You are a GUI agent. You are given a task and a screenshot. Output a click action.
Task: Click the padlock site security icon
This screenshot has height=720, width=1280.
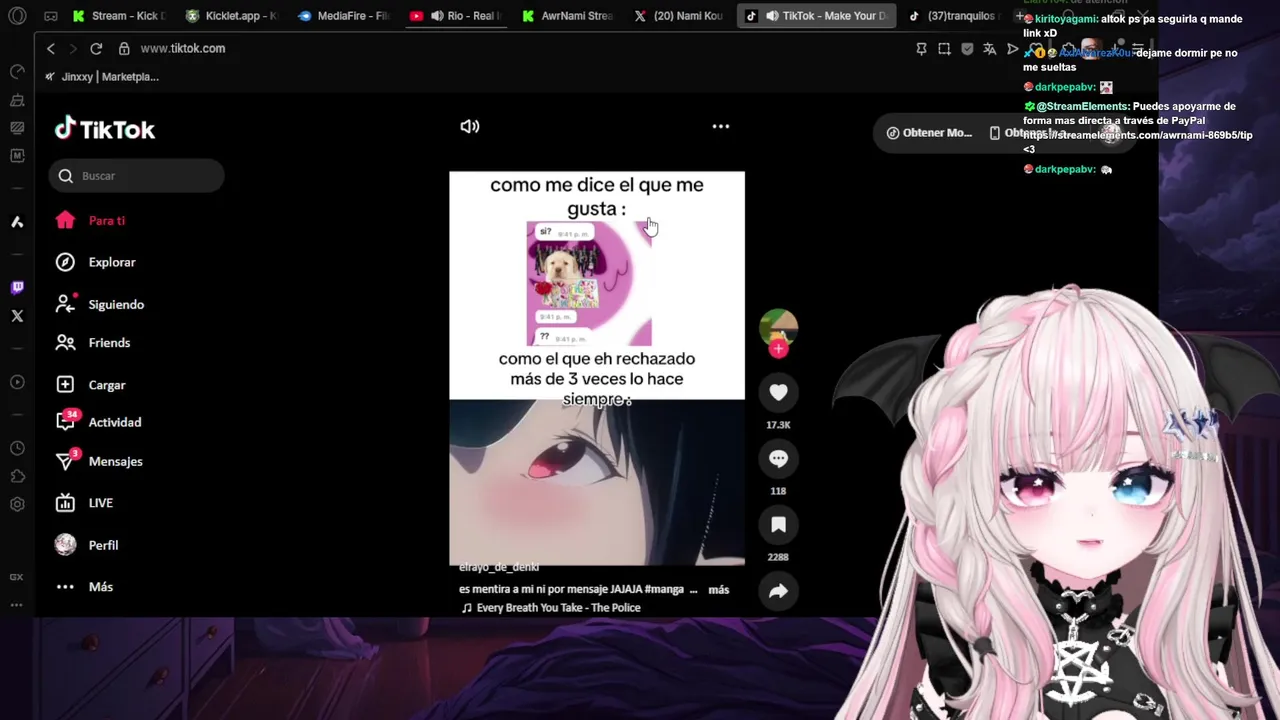(124, 48)
